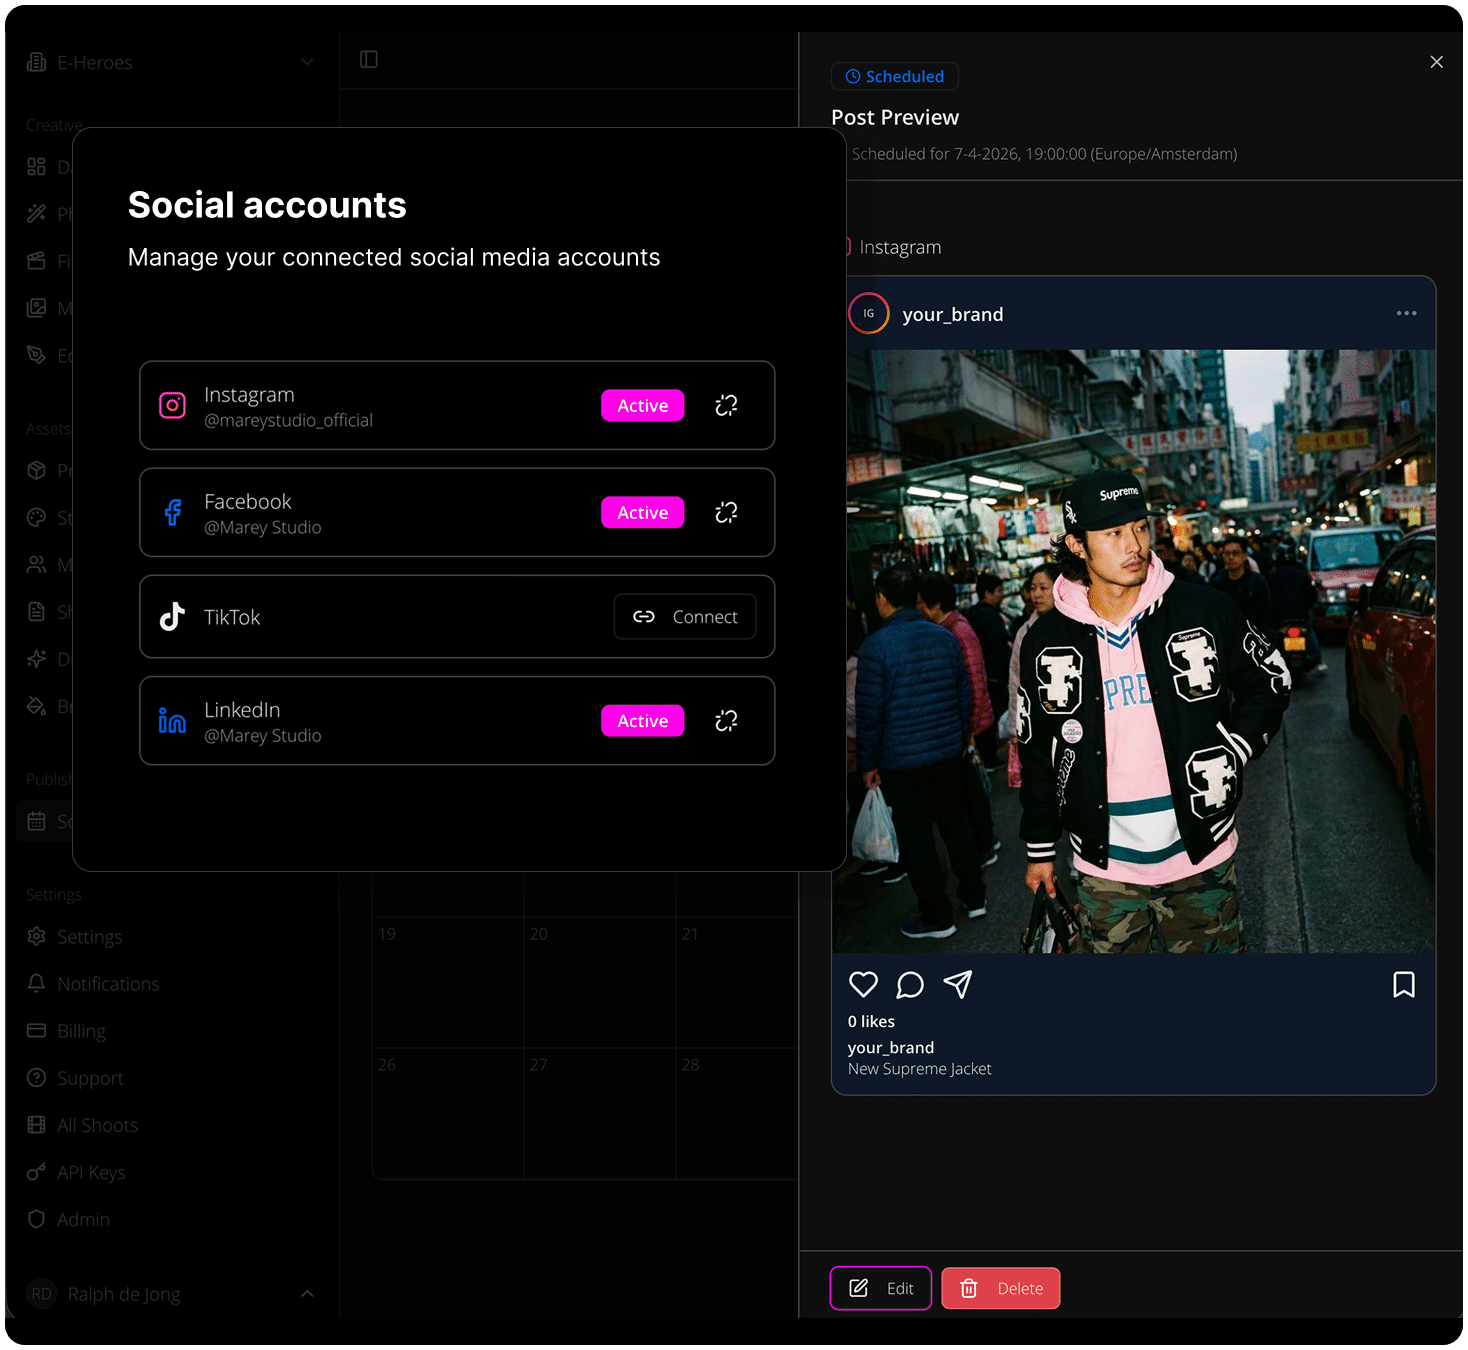The image size is (1468, 1350).
Task: Click the comment bubble icon
Action: [910, 985]
